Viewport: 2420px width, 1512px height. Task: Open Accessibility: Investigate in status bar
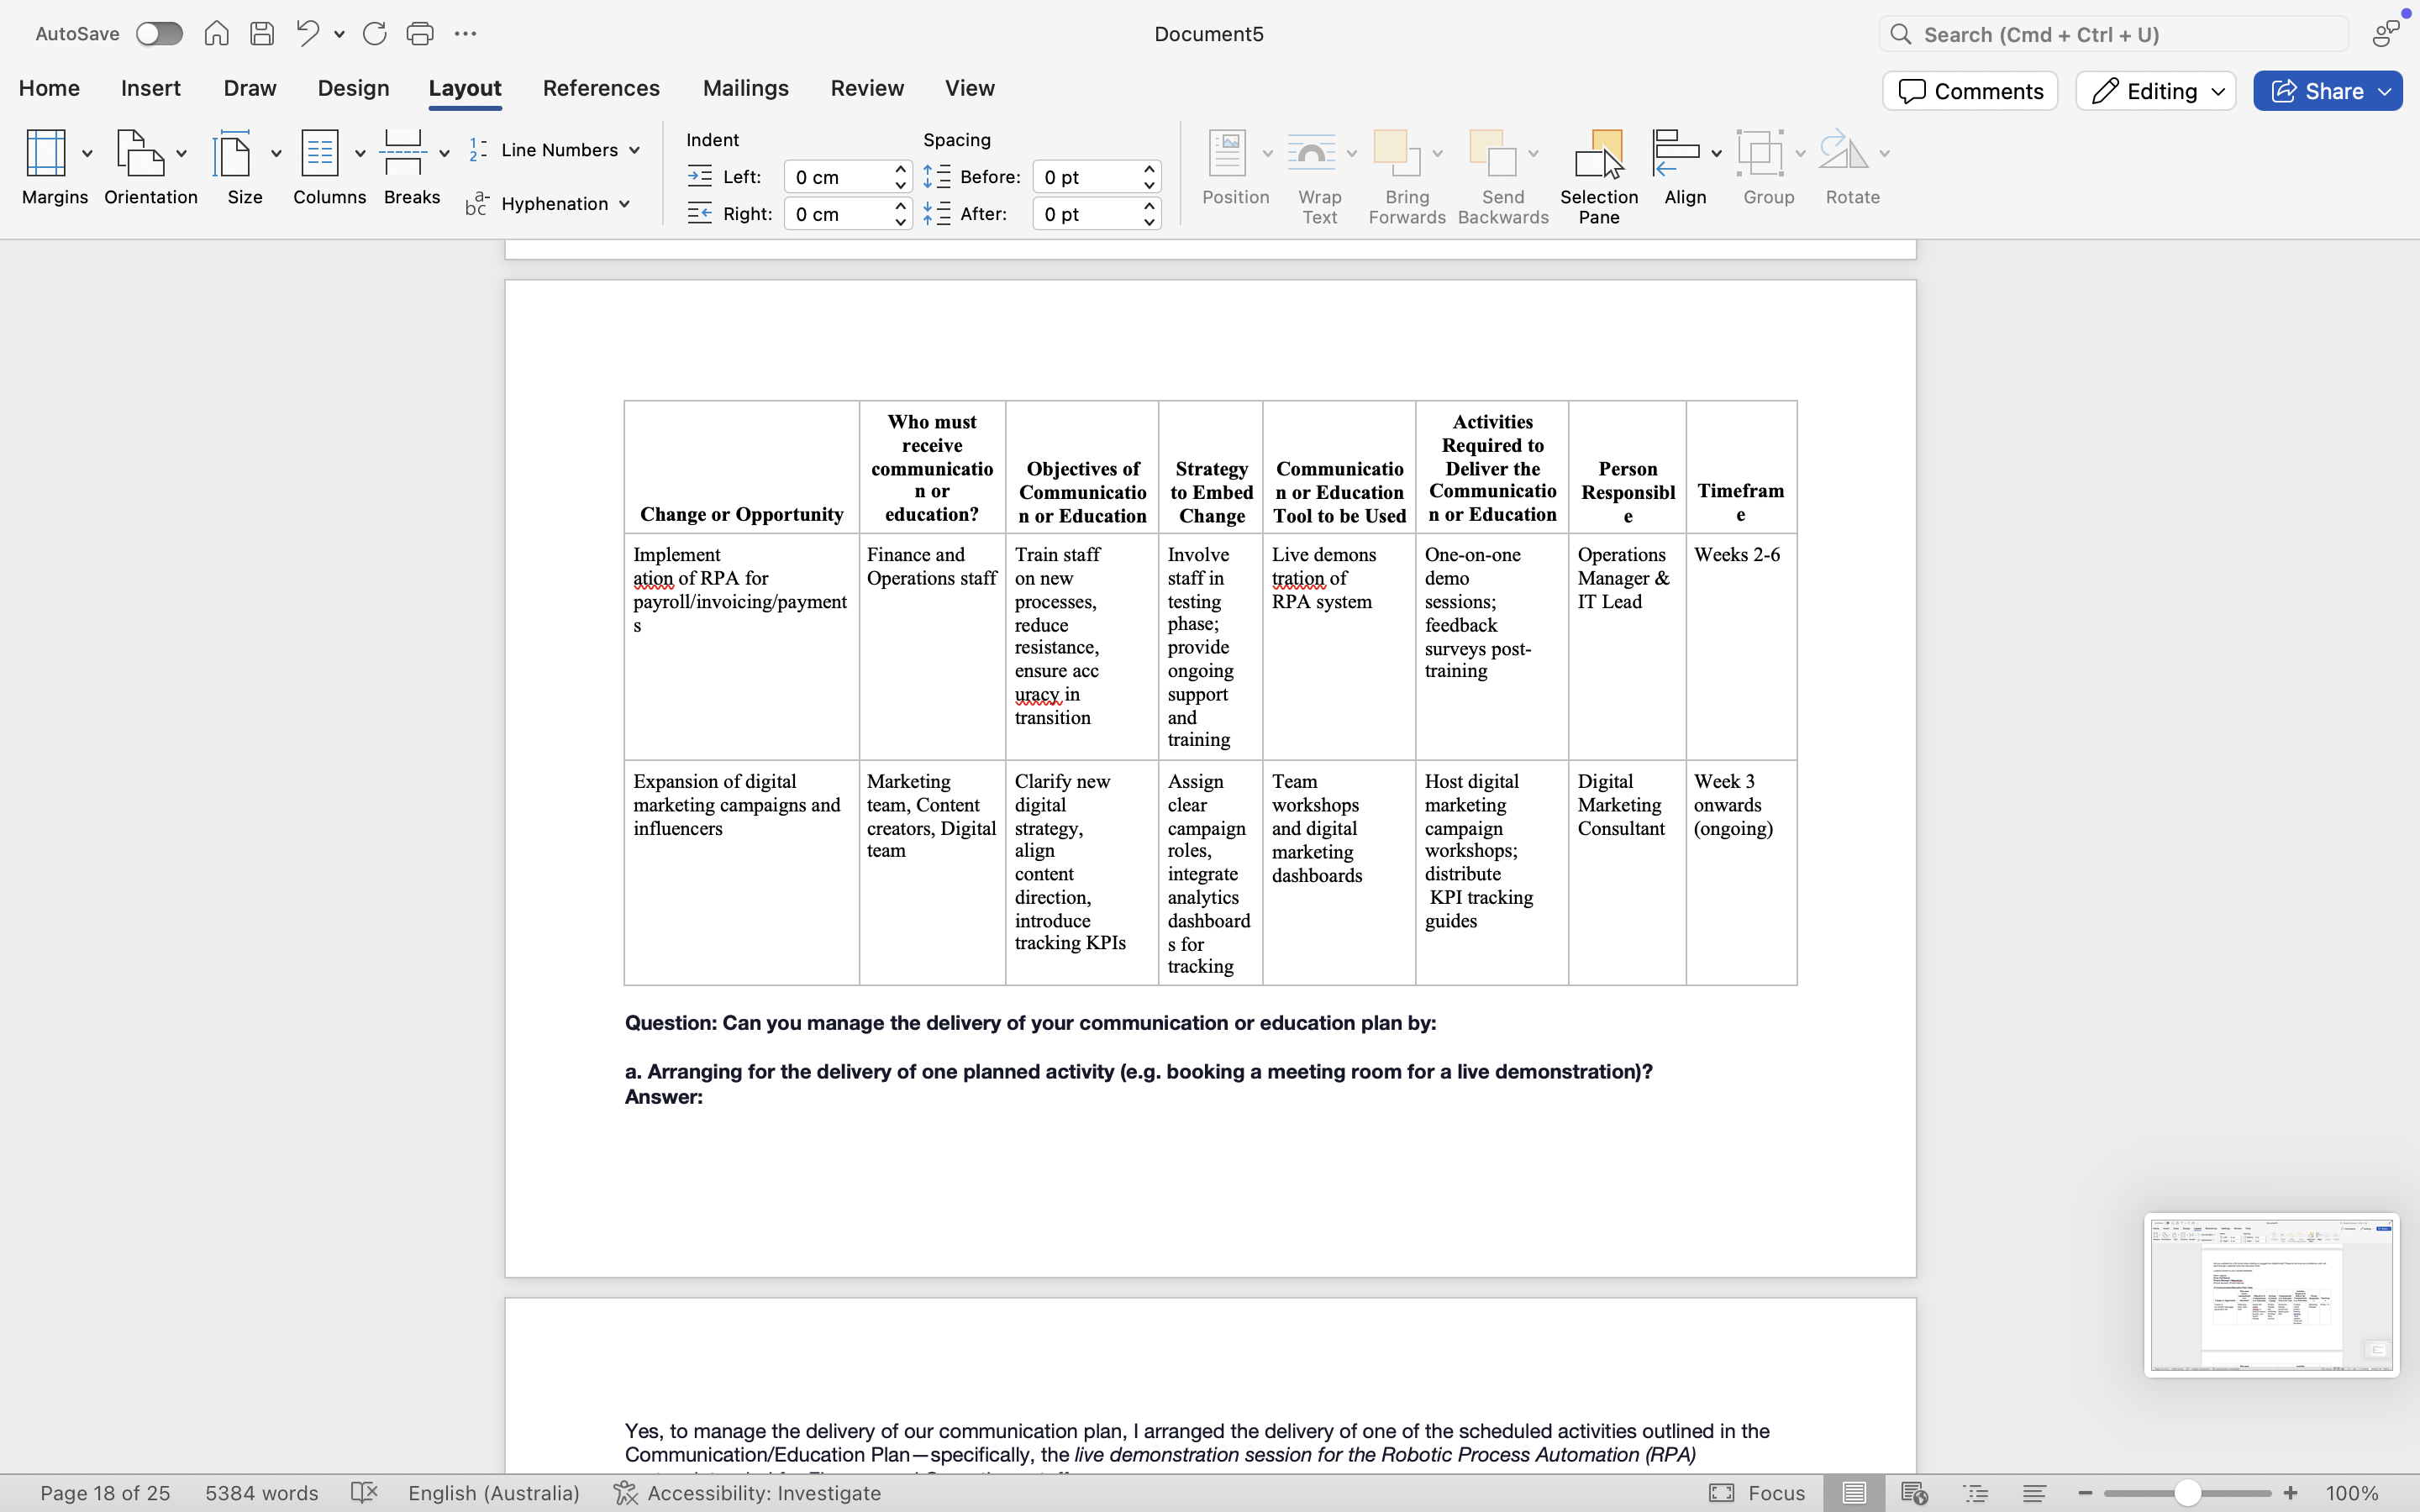747,1493
